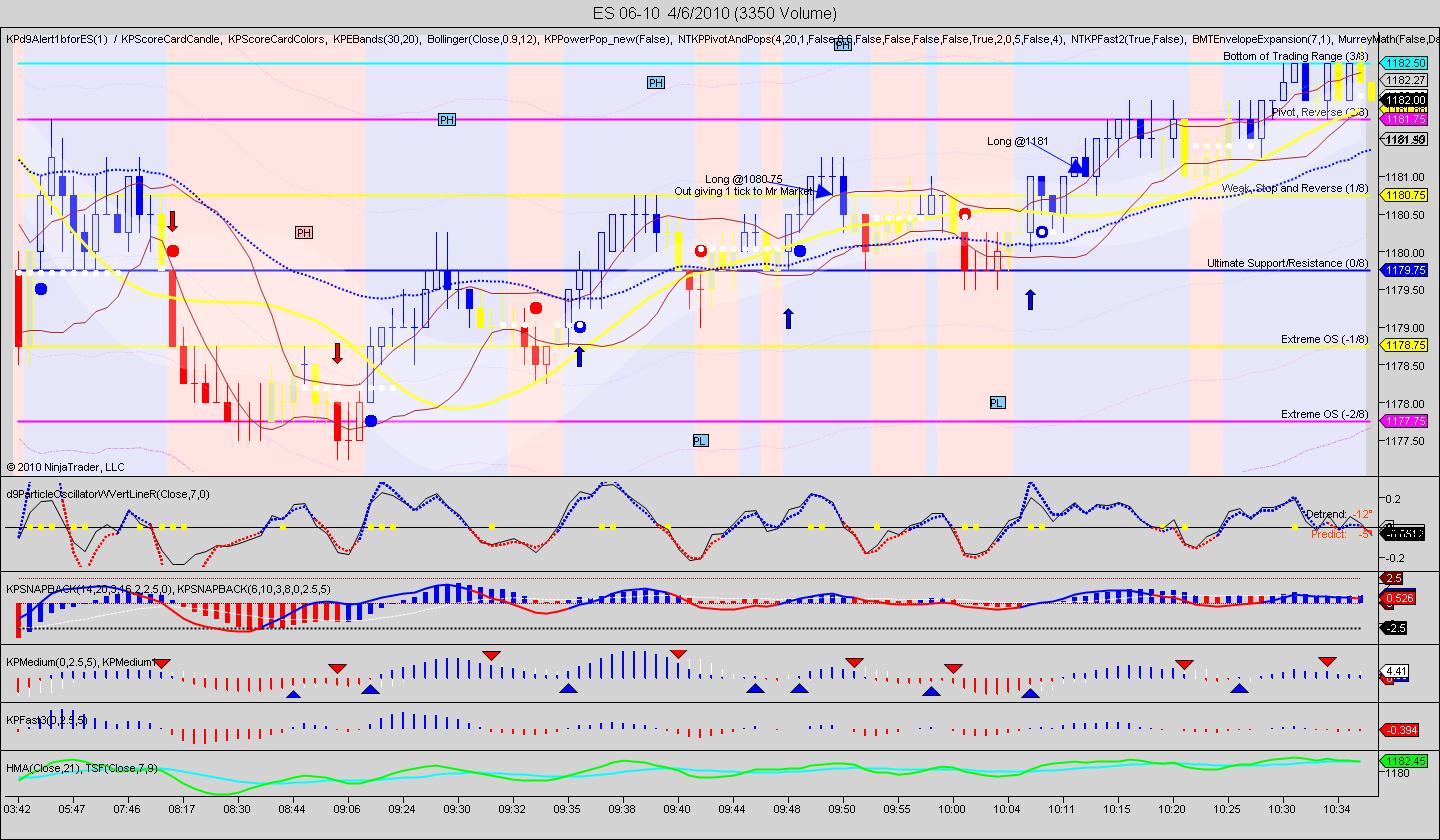Click the blue up arrow below 09:35 candles
The width and height of the screenshot is (1440, 840).
[x=579, y=356]
